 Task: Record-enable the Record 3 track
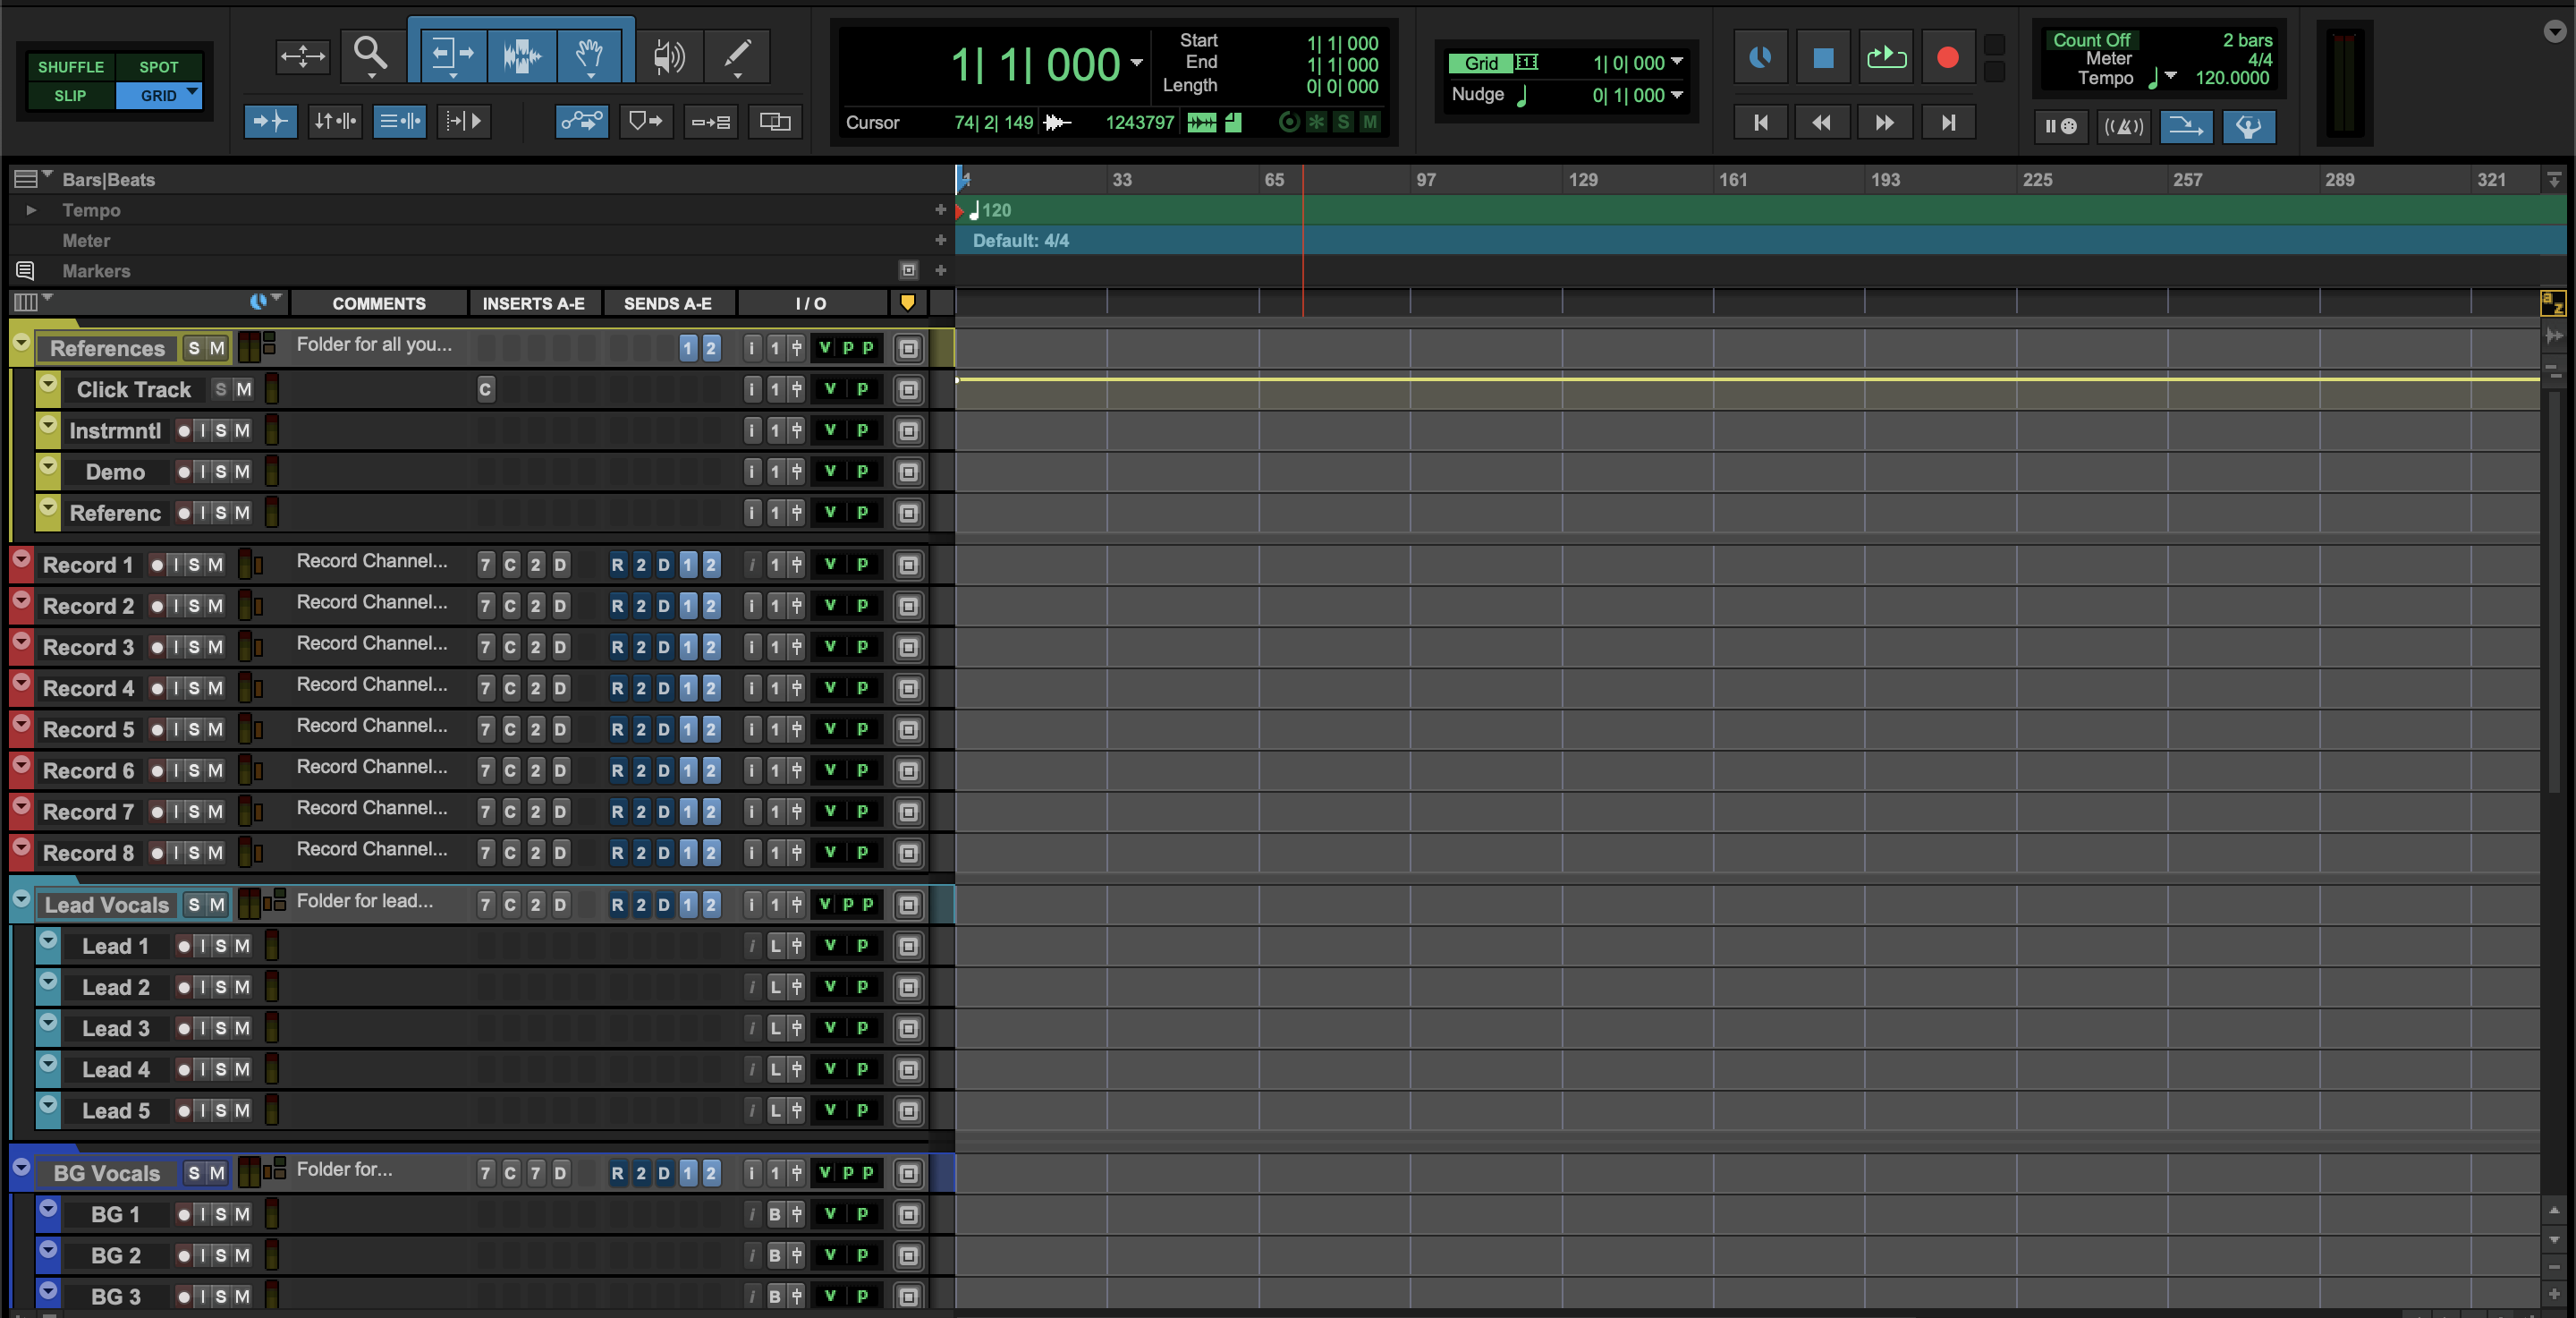tap(157, 647)
